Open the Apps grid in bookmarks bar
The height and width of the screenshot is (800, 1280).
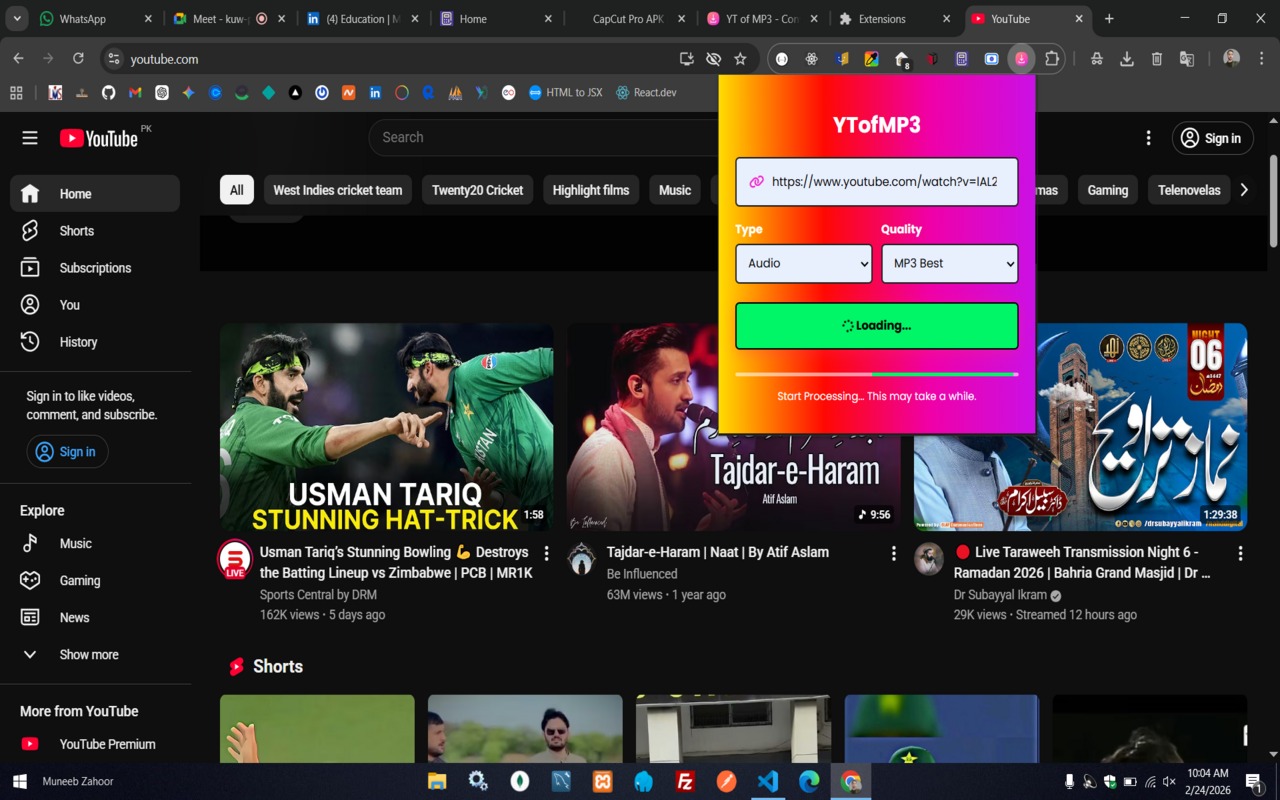[16, 93]
